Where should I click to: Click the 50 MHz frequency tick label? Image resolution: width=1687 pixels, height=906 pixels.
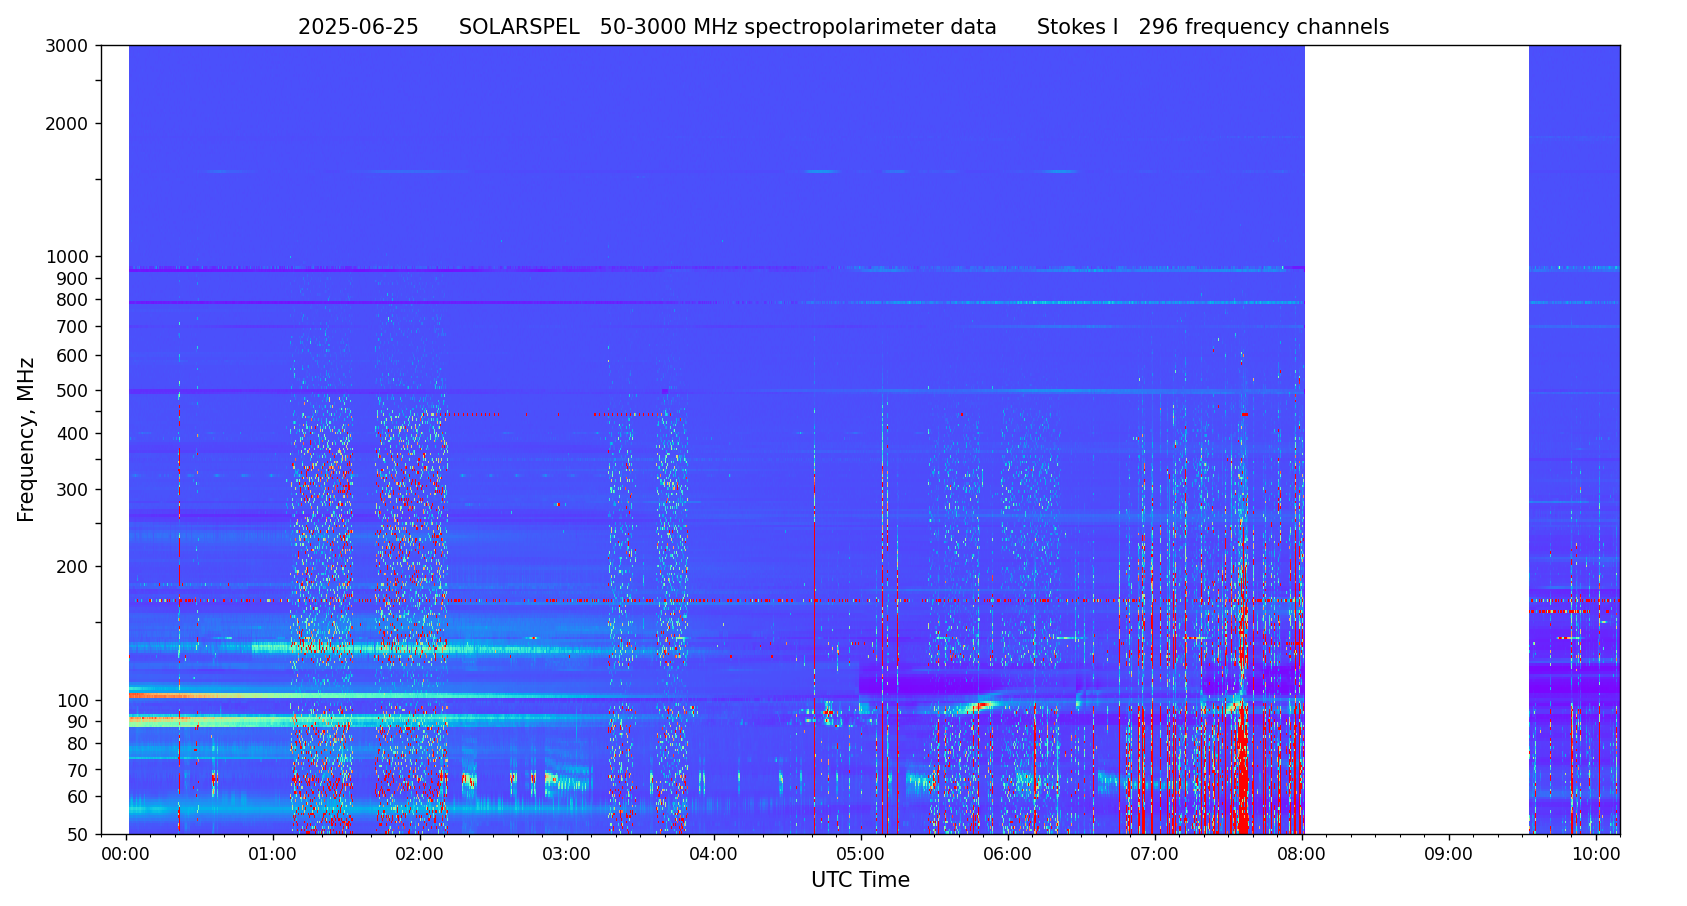(x=76, y=835)
